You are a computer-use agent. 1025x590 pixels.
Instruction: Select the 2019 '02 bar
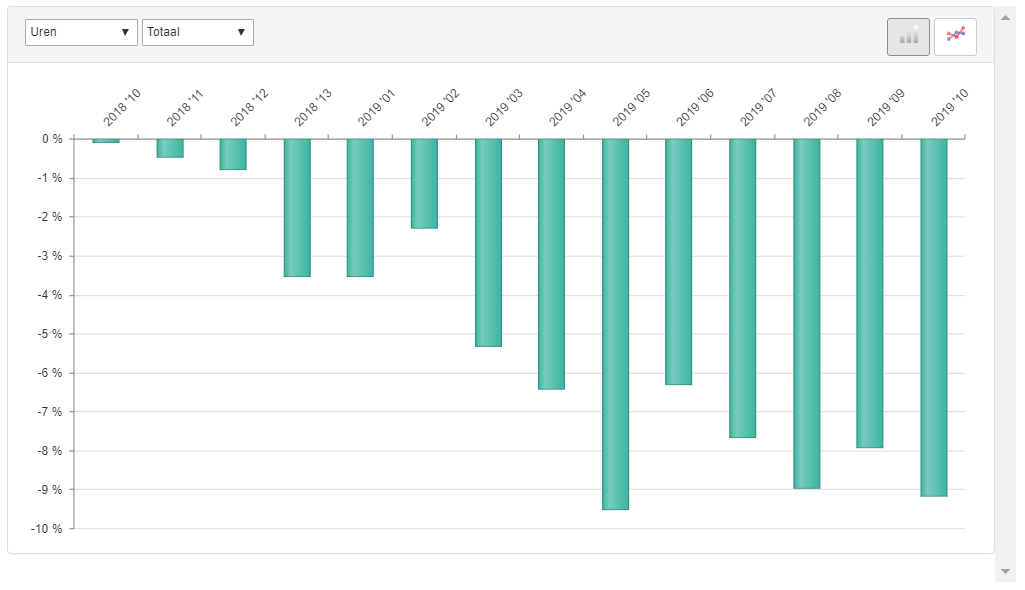point(424,184)
